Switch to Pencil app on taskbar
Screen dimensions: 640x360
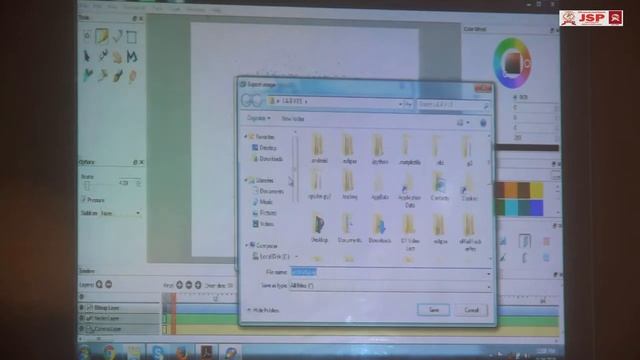[231, 352]
